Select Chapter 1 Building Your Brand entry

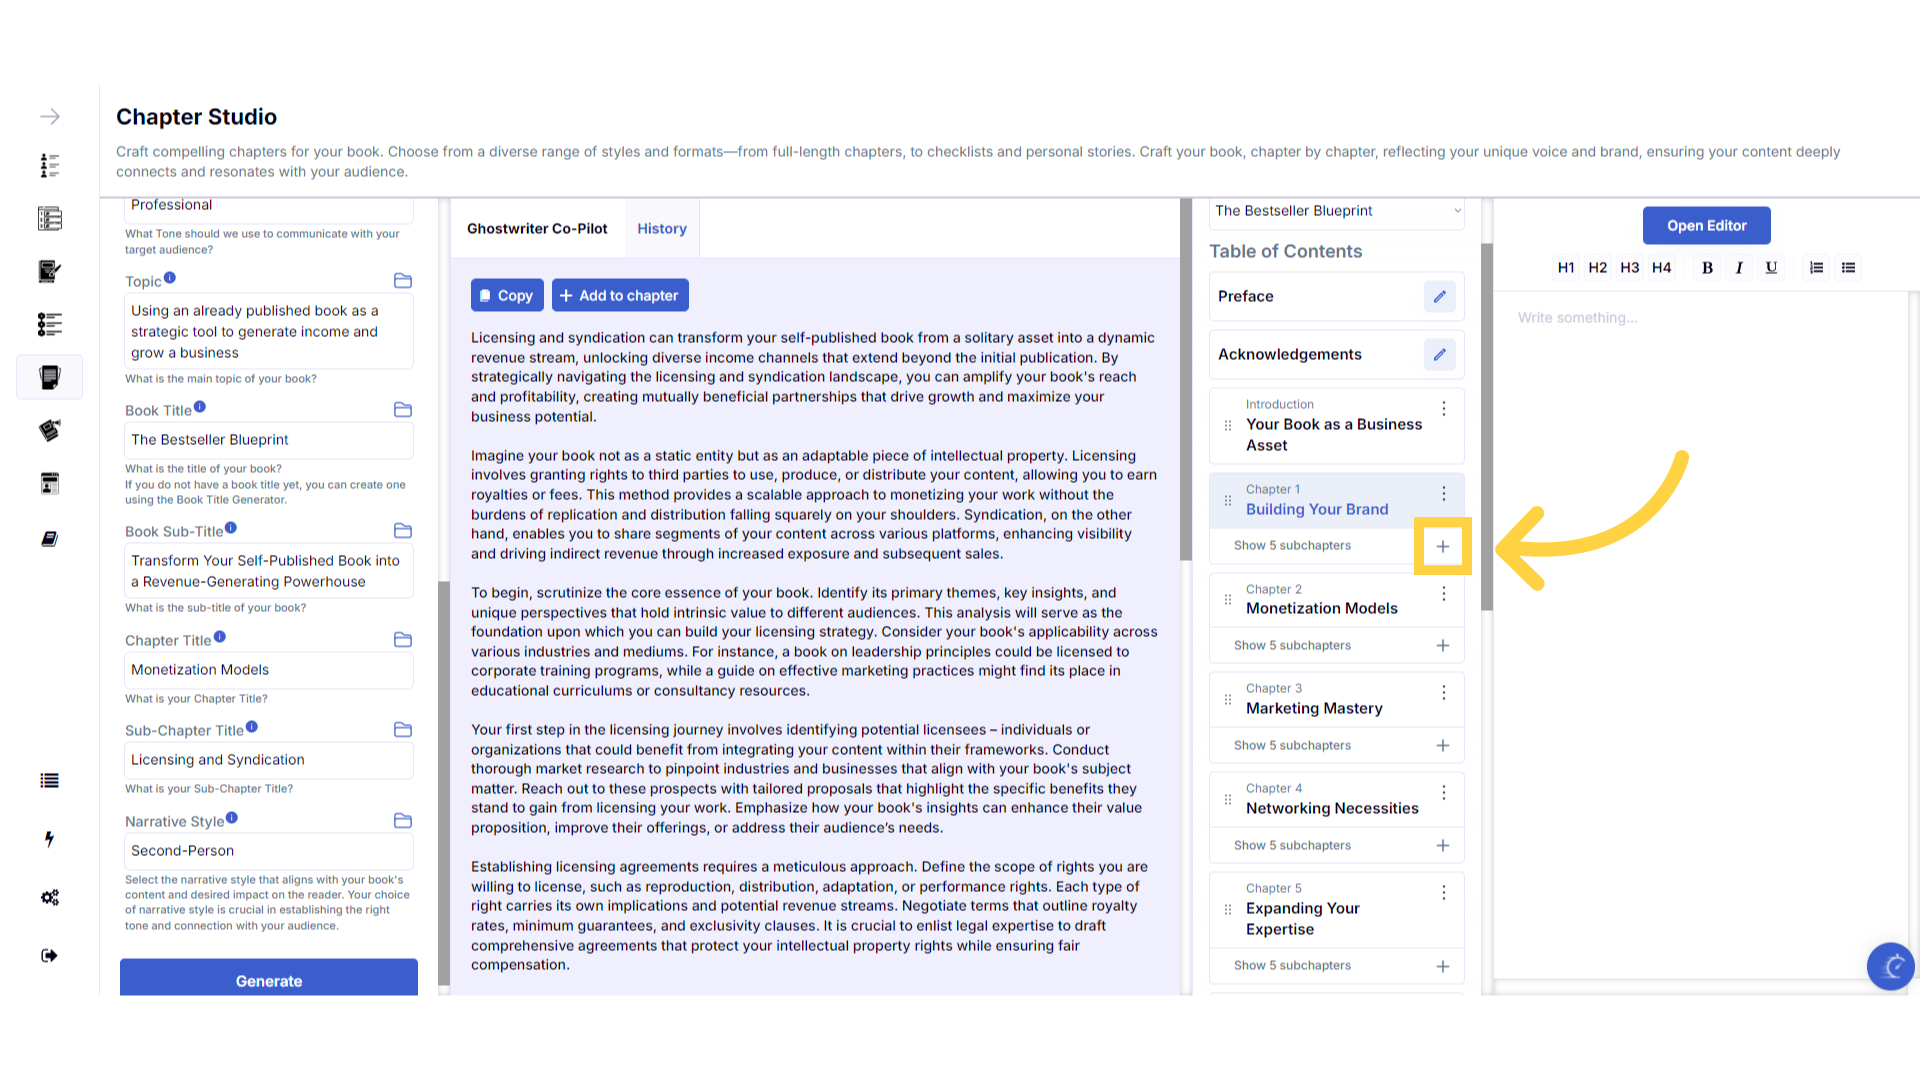pyautogui.click(x=1337, y=500)
